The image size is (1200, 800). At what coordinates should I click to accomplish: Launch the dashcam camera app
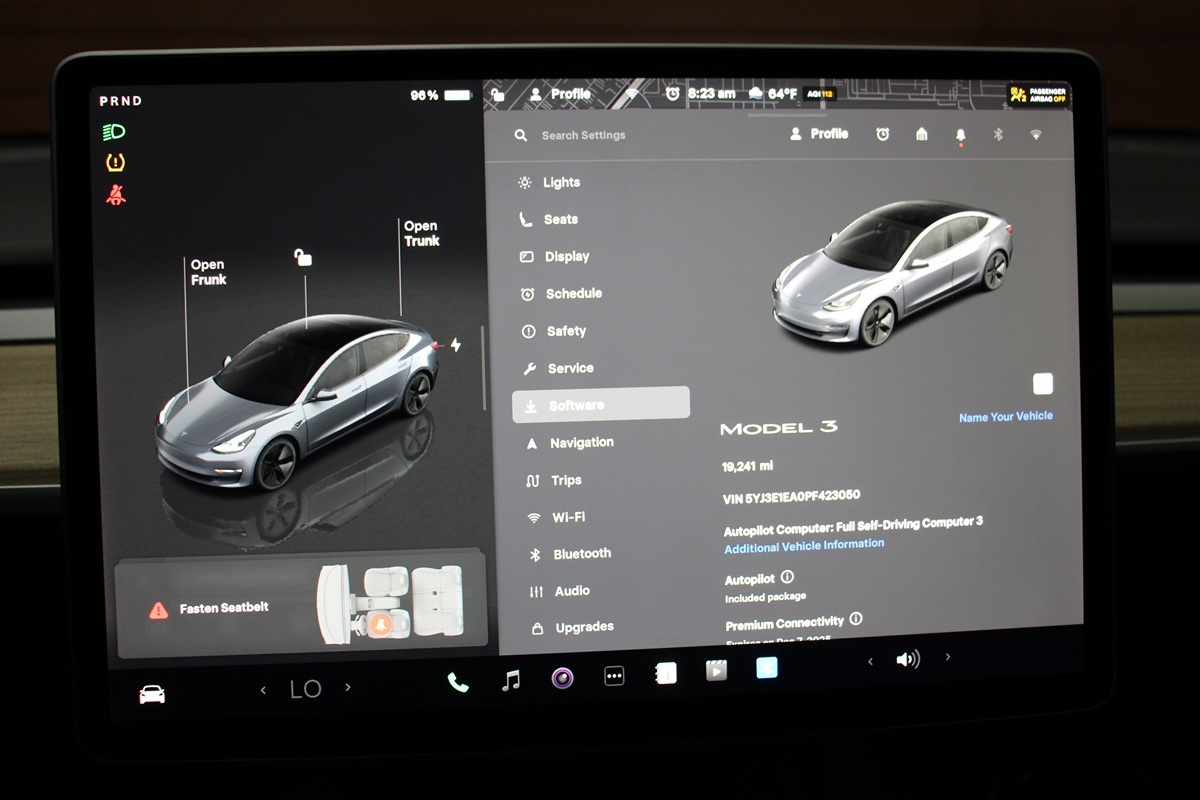563,678
